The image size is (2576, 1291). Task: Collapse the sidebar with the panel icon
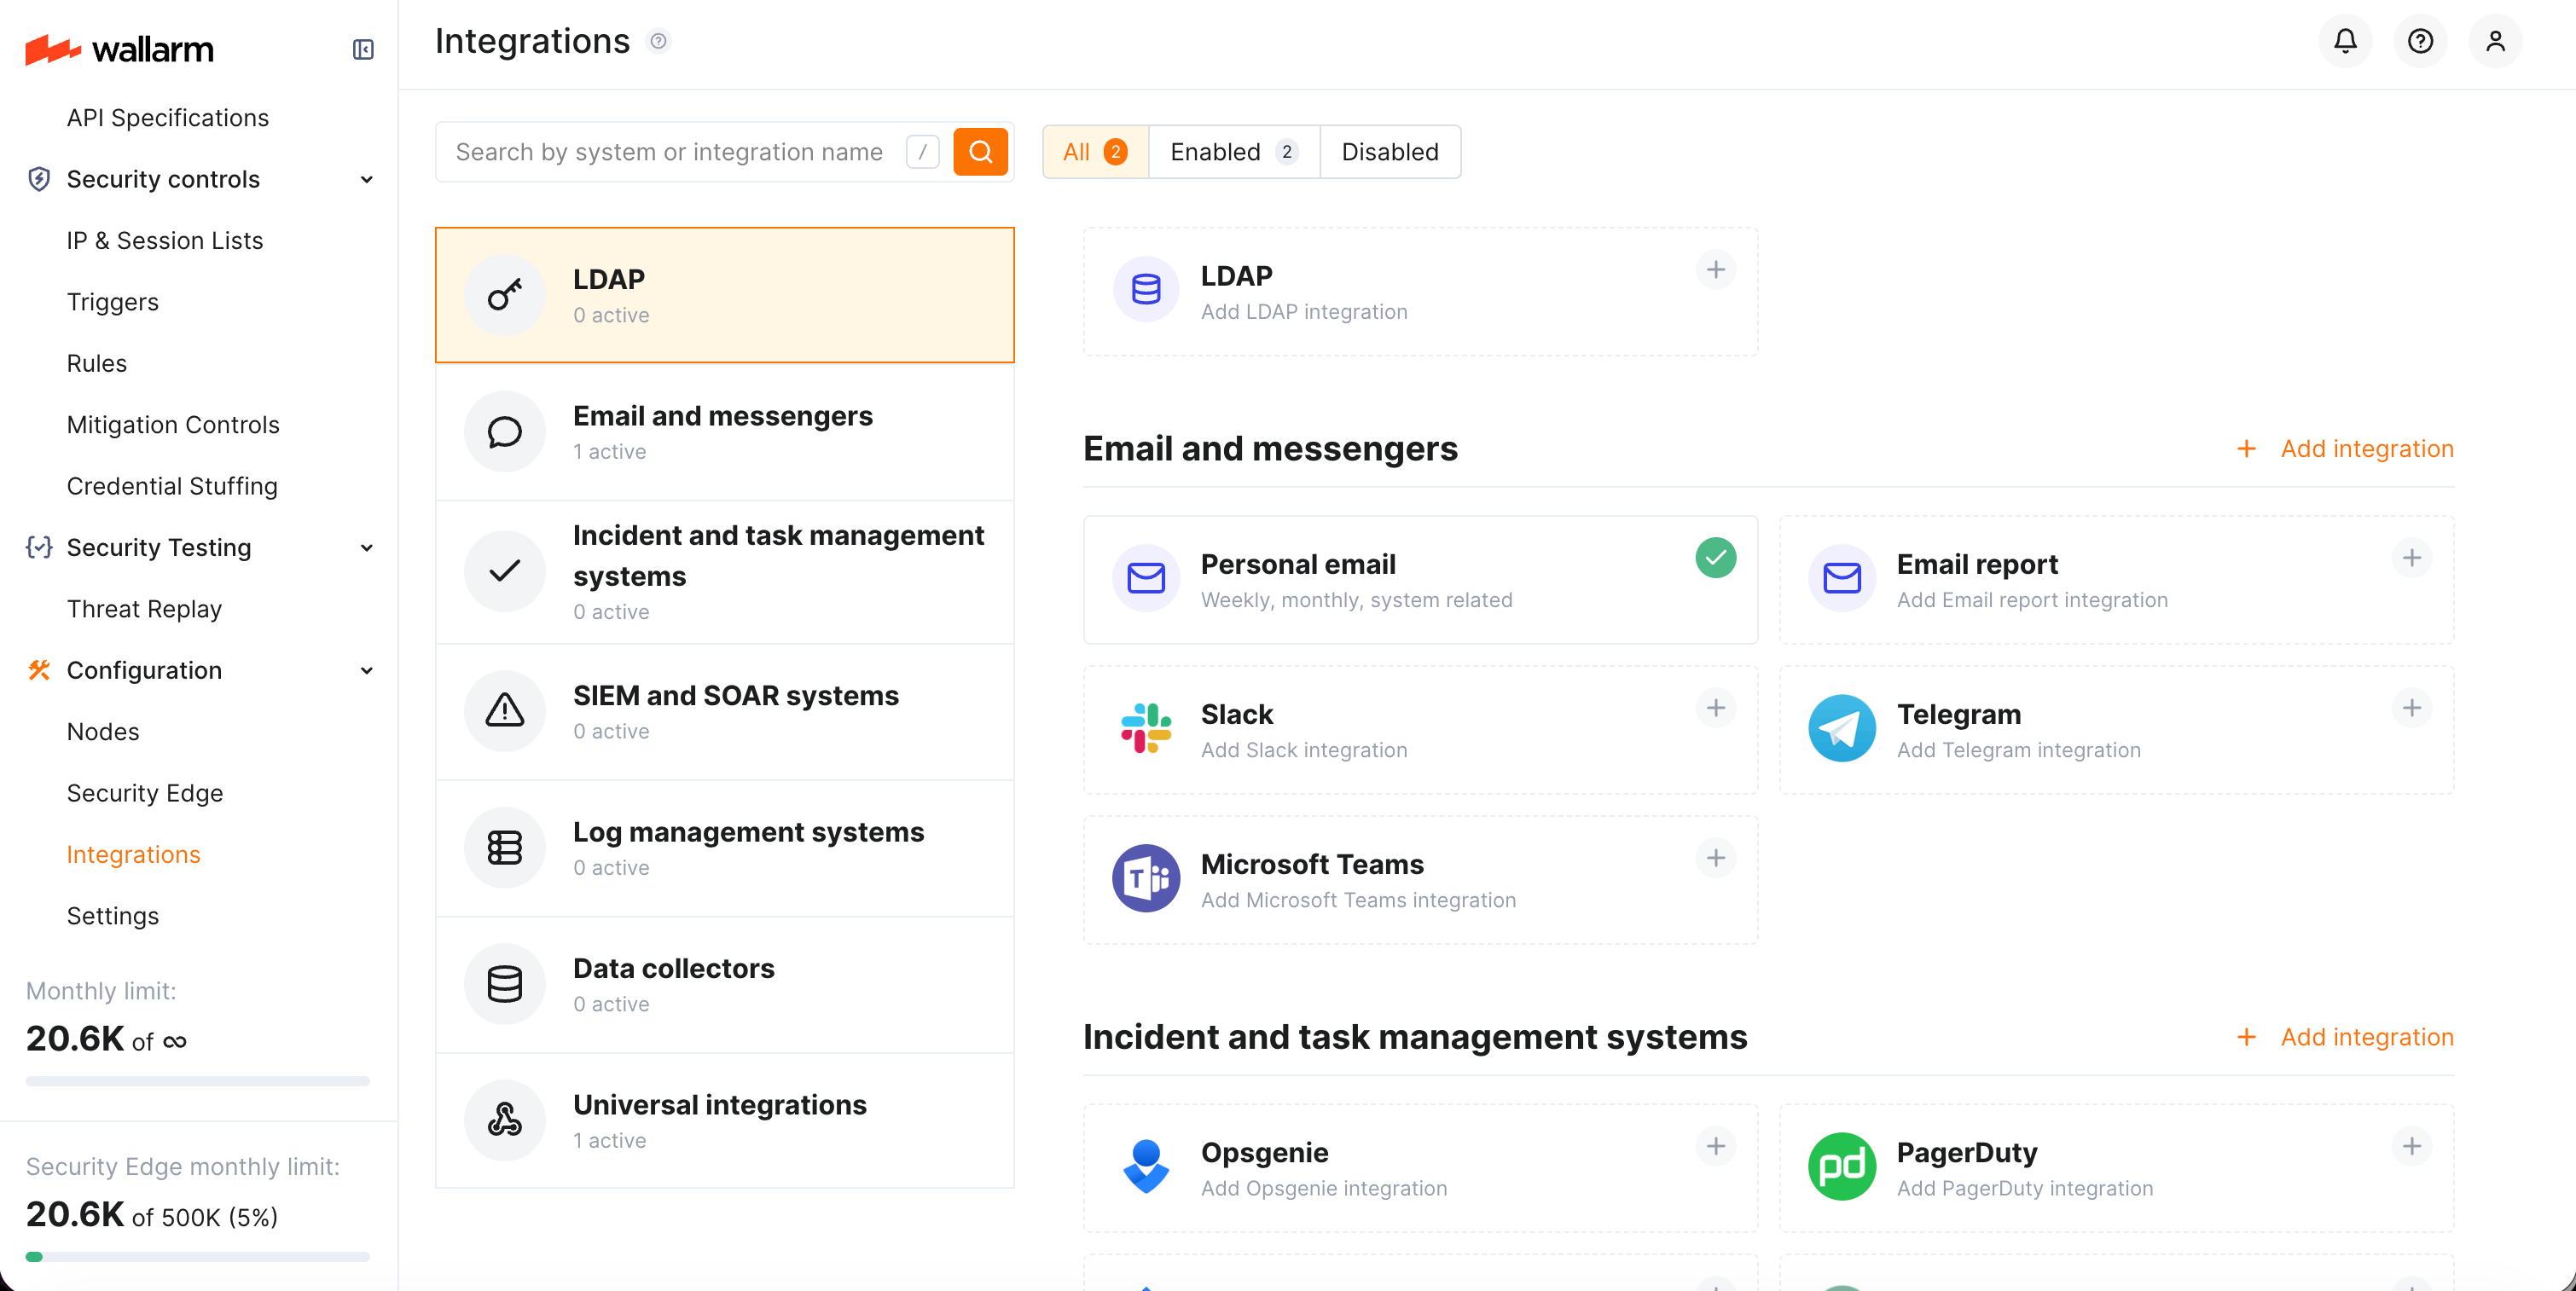[363, 49]
